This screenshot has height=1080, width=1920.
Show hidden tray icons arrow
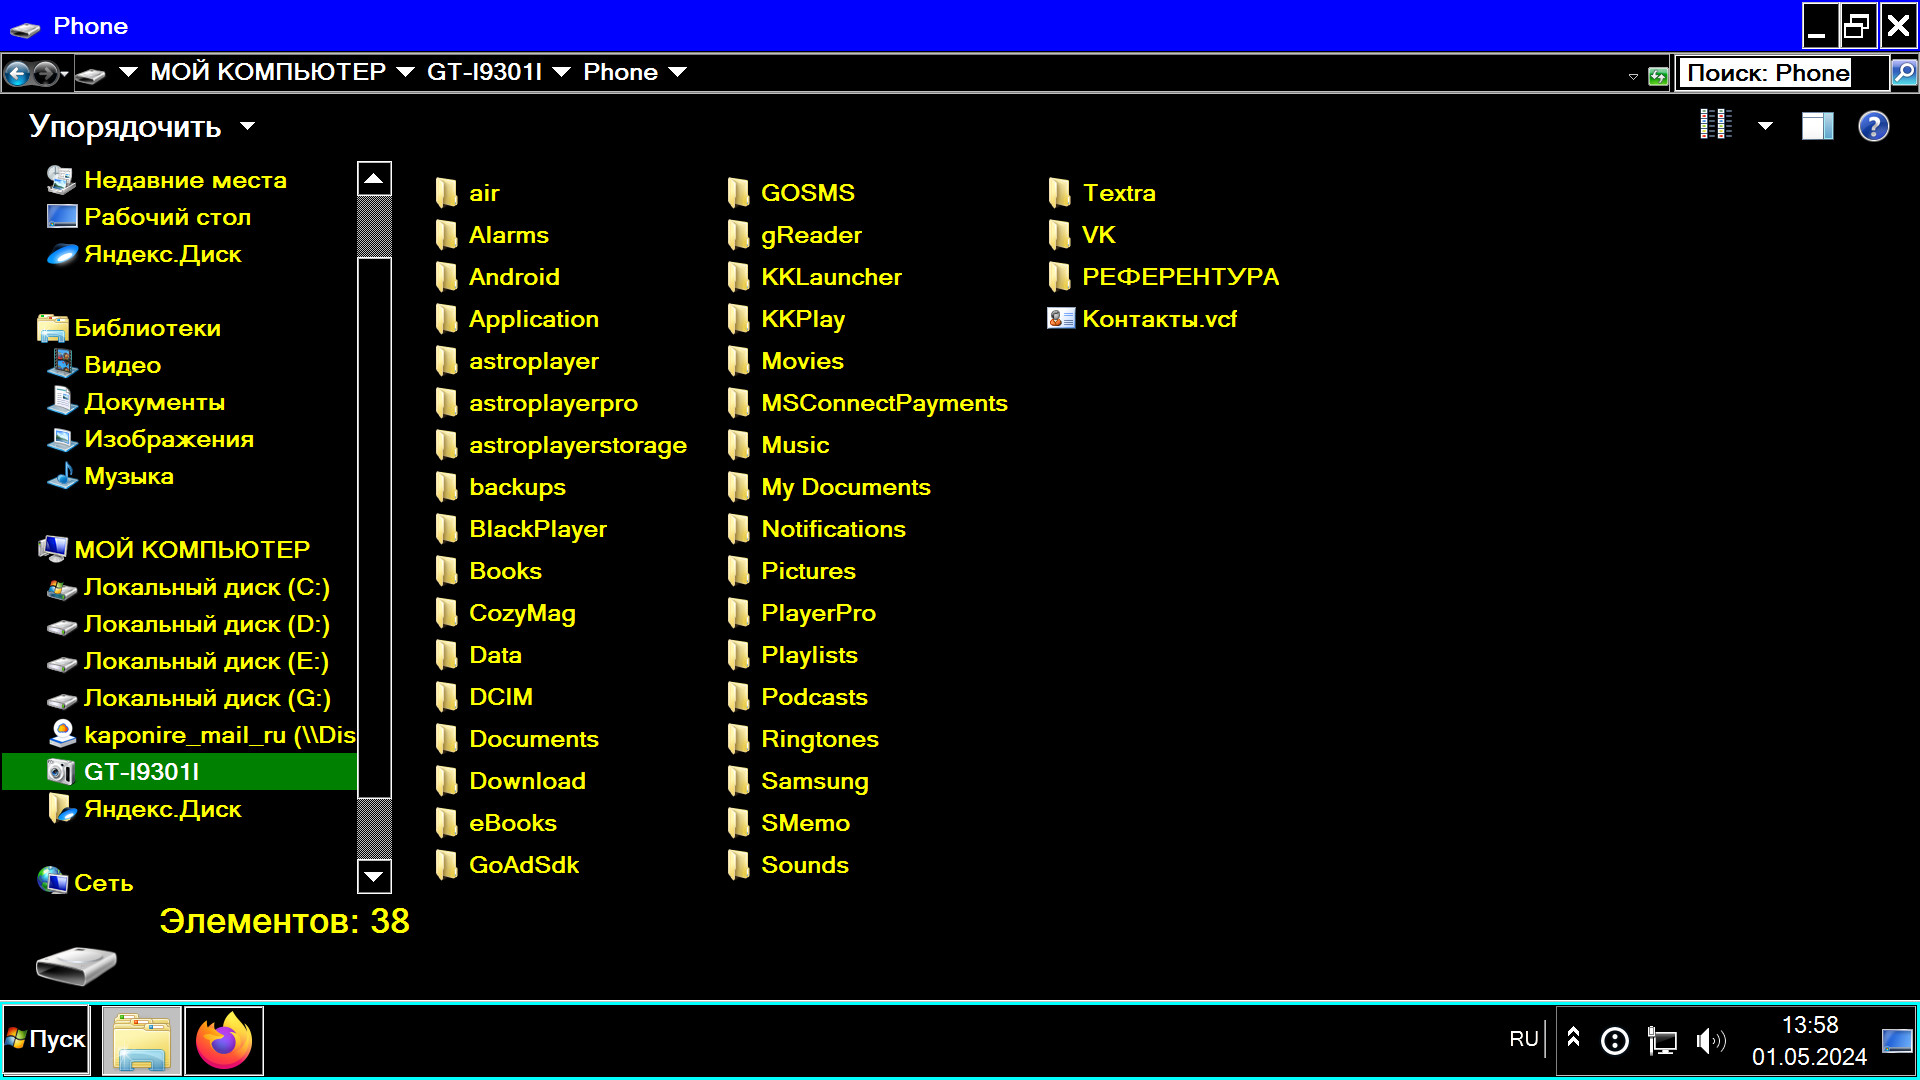1573,1037
